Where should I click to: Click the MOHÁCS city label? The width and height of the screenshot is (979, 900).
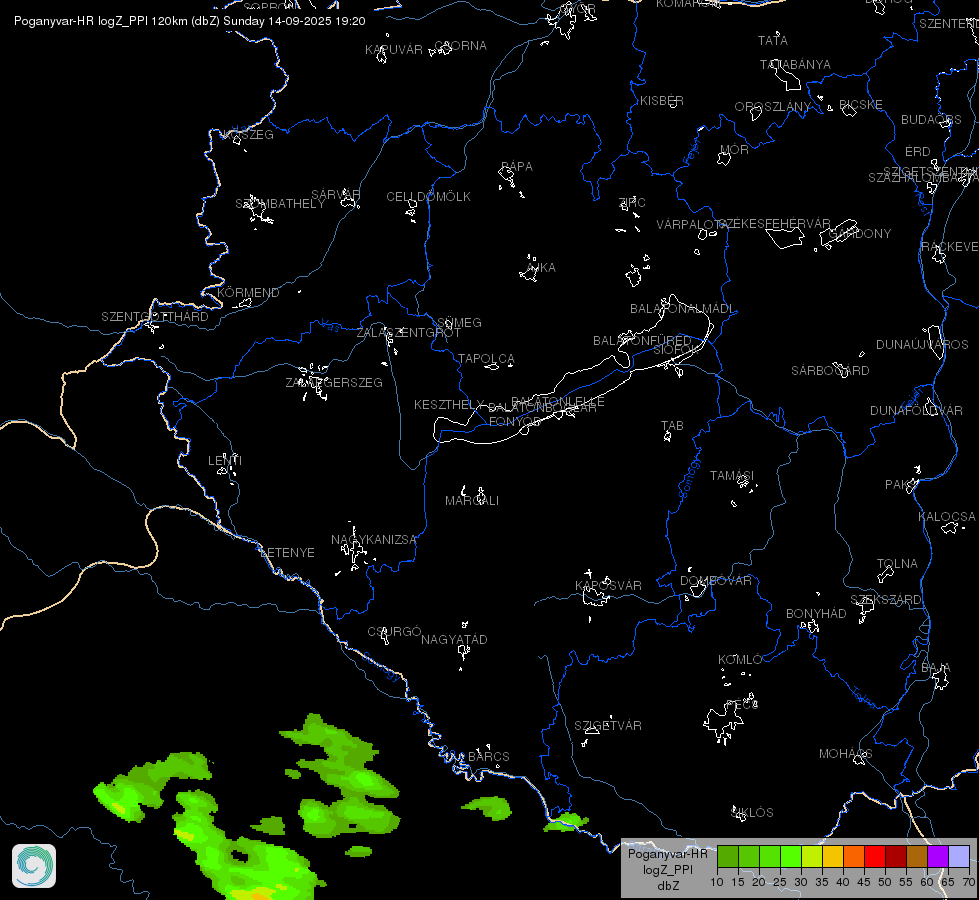click(x=845, y=754)
